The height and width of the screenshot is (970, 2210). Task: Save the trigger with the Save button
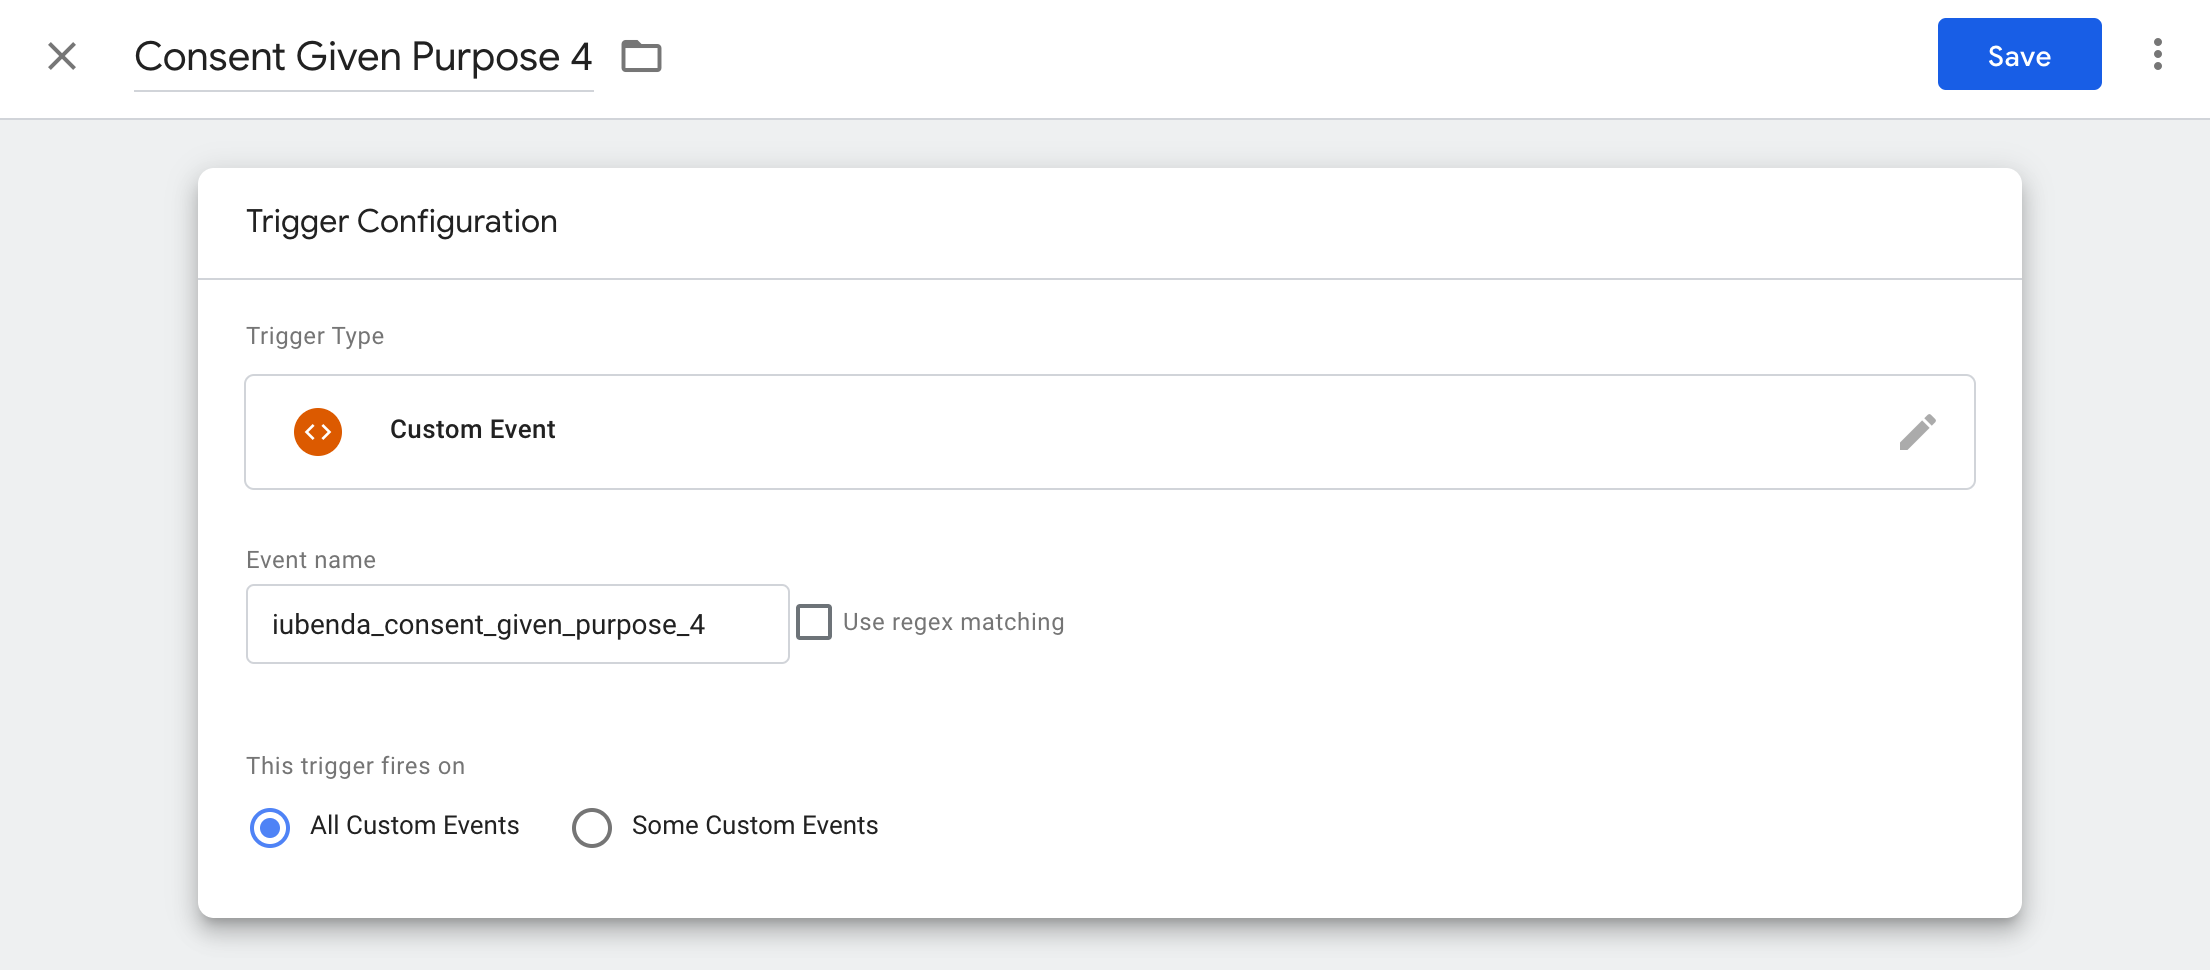[2018, 55]
